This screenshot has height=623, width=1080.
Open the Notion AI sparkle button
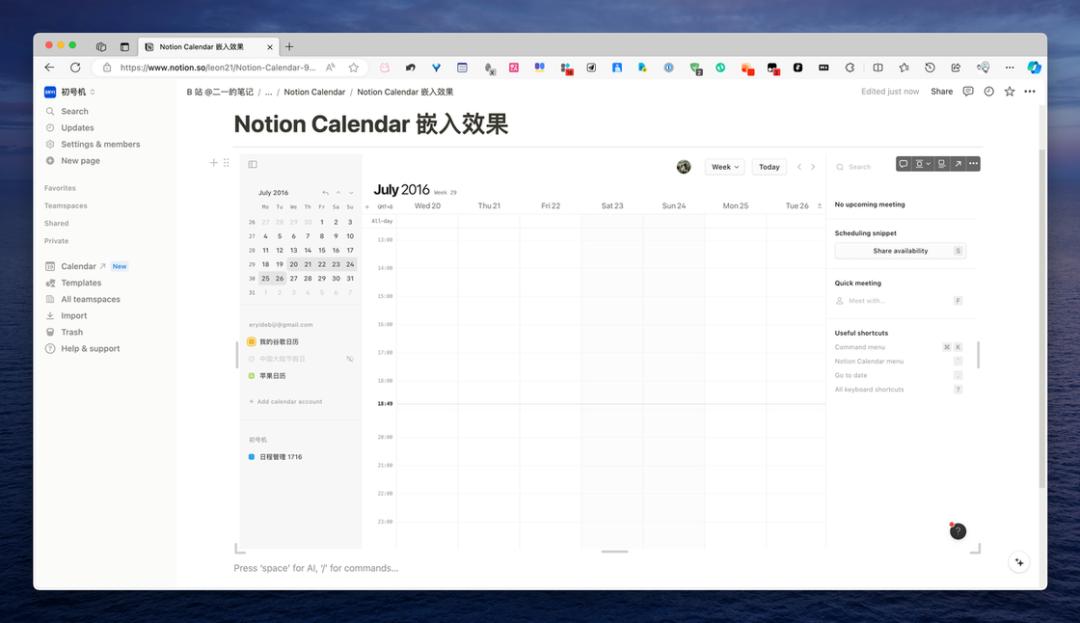(x=1019, y=562)
